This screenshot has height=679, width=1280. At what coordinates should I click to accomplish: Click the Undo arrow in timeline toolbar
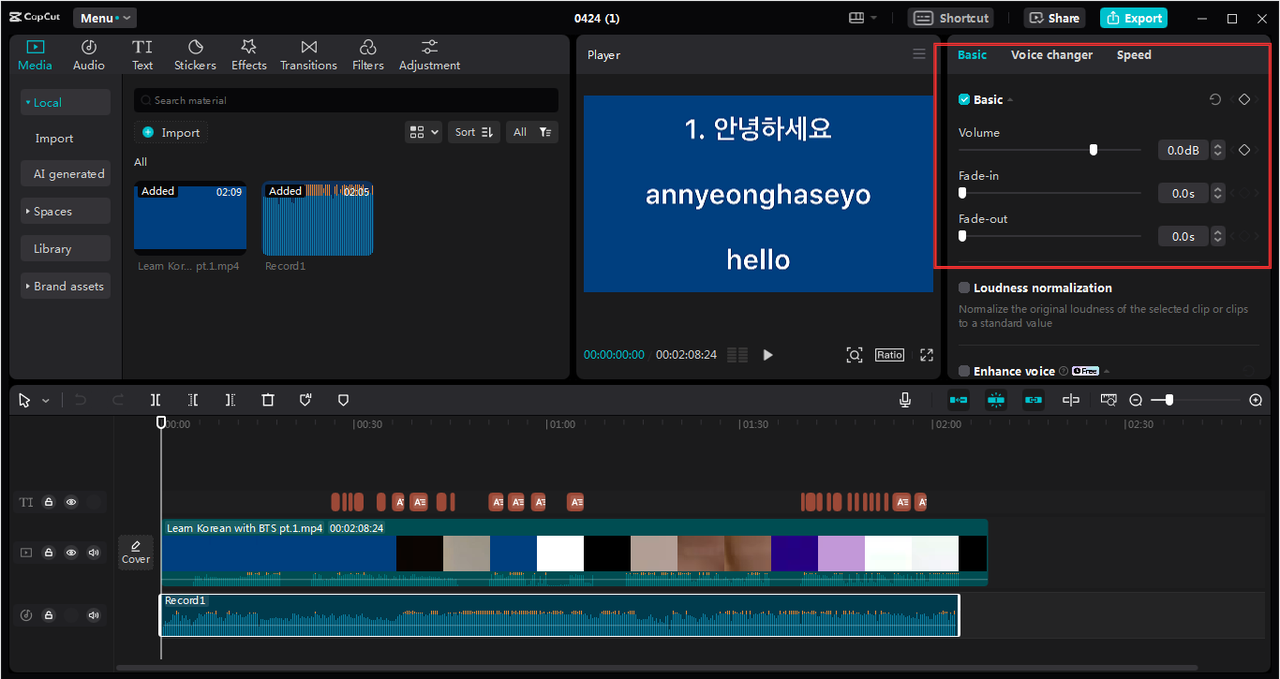click(81, 400)
